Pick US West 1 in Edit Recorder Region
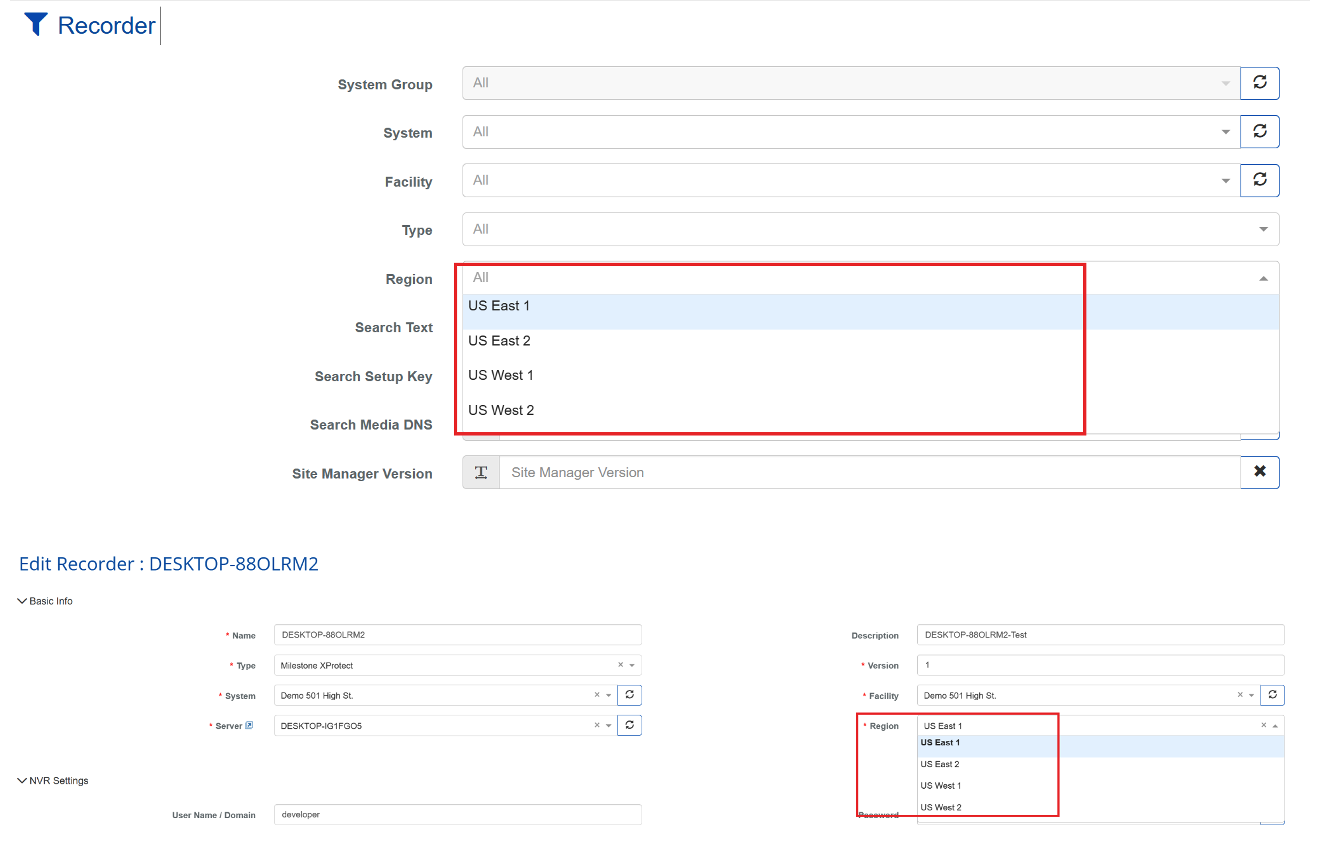Screen dimensions: 1332x856 [x=941, y=786]
